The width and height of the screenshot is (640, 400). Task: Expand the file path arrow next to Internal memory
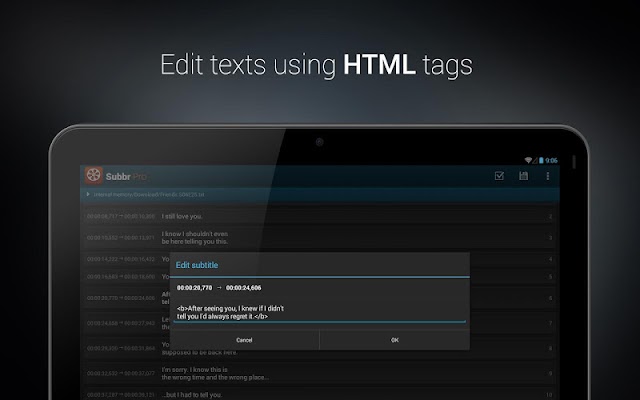88,194
